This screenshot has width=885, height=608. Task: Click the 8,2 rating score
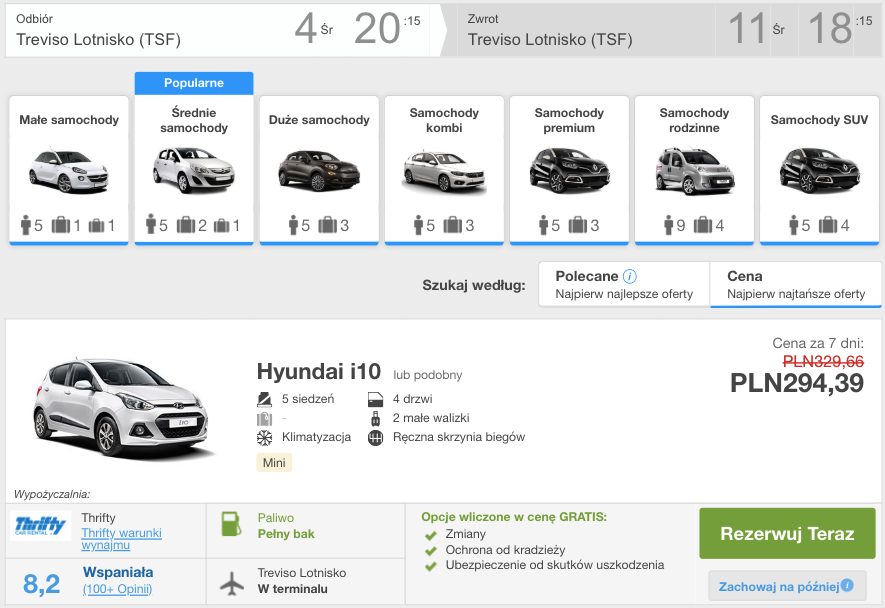(x=41, y=584)
